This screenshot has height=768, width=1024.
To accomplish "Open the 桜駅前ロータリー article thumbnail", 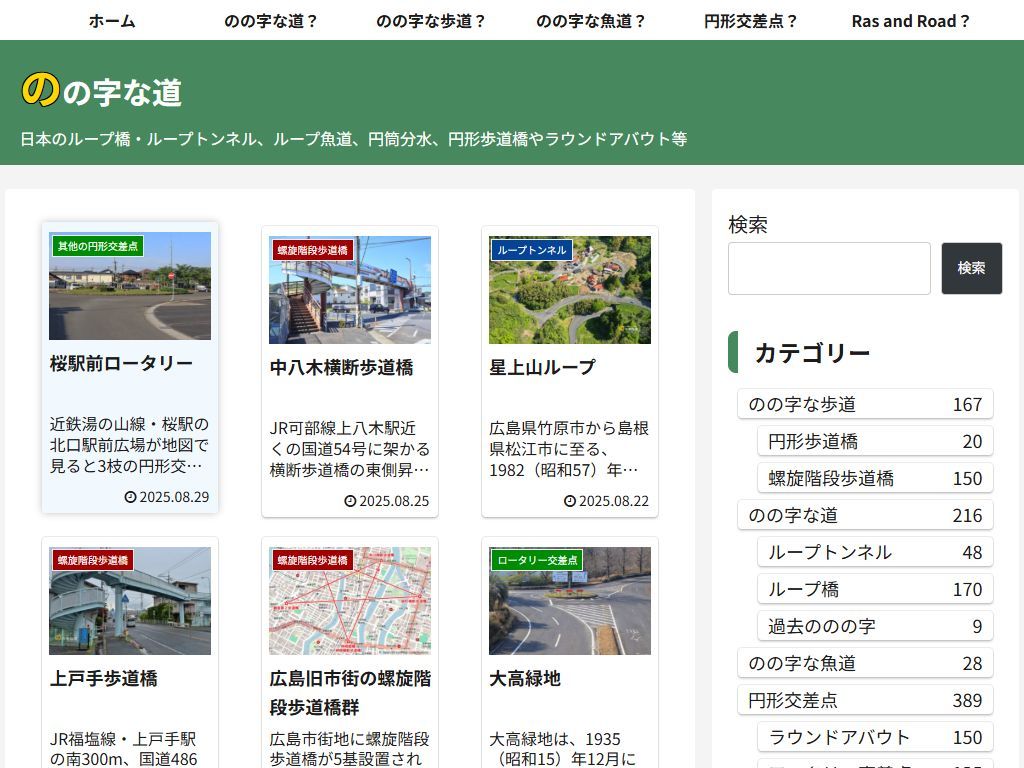I will (130, 287).
